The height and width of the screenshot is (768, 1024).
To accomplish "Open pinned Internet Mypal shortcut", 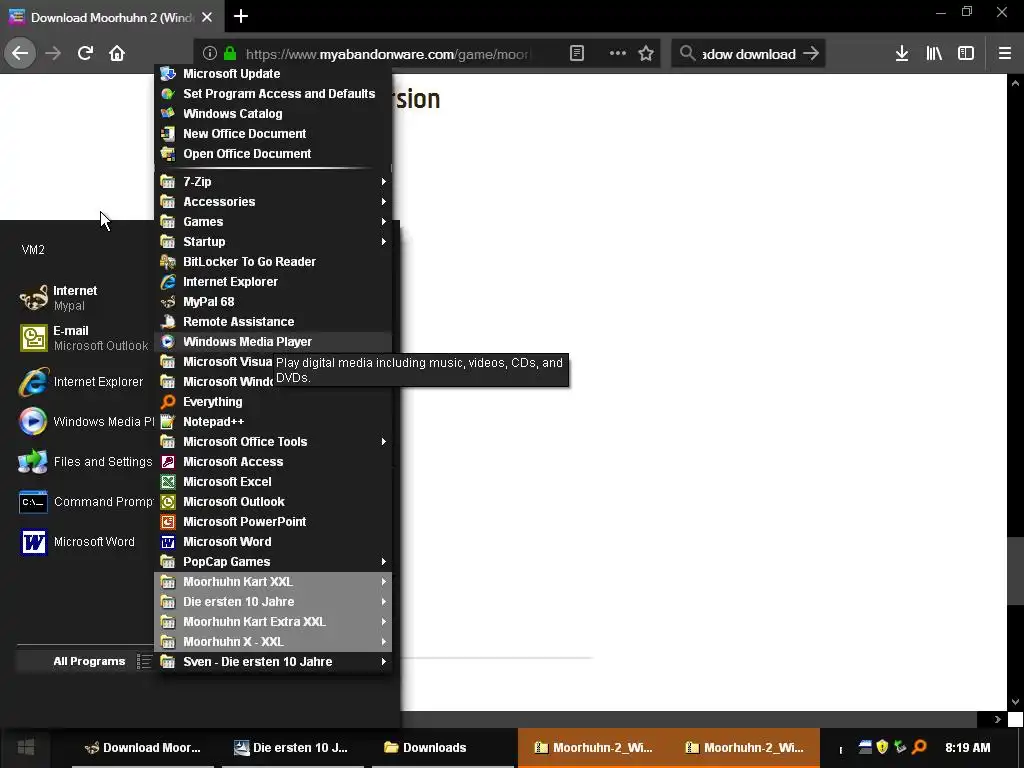I will 85,298.
